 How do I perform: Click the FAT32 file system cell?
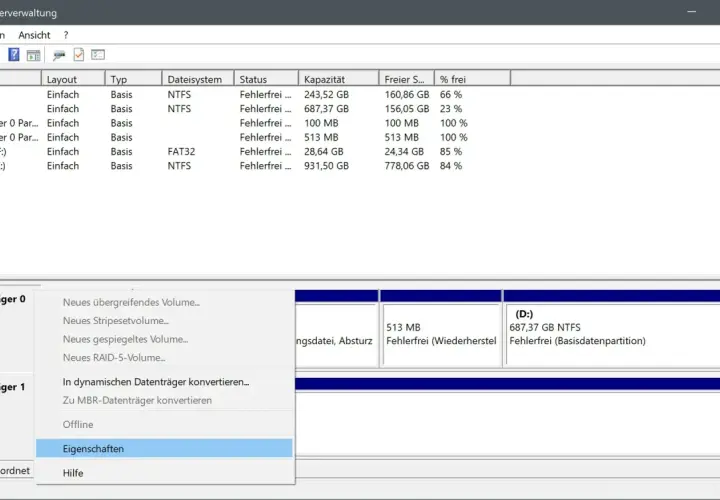pos(181,152)
